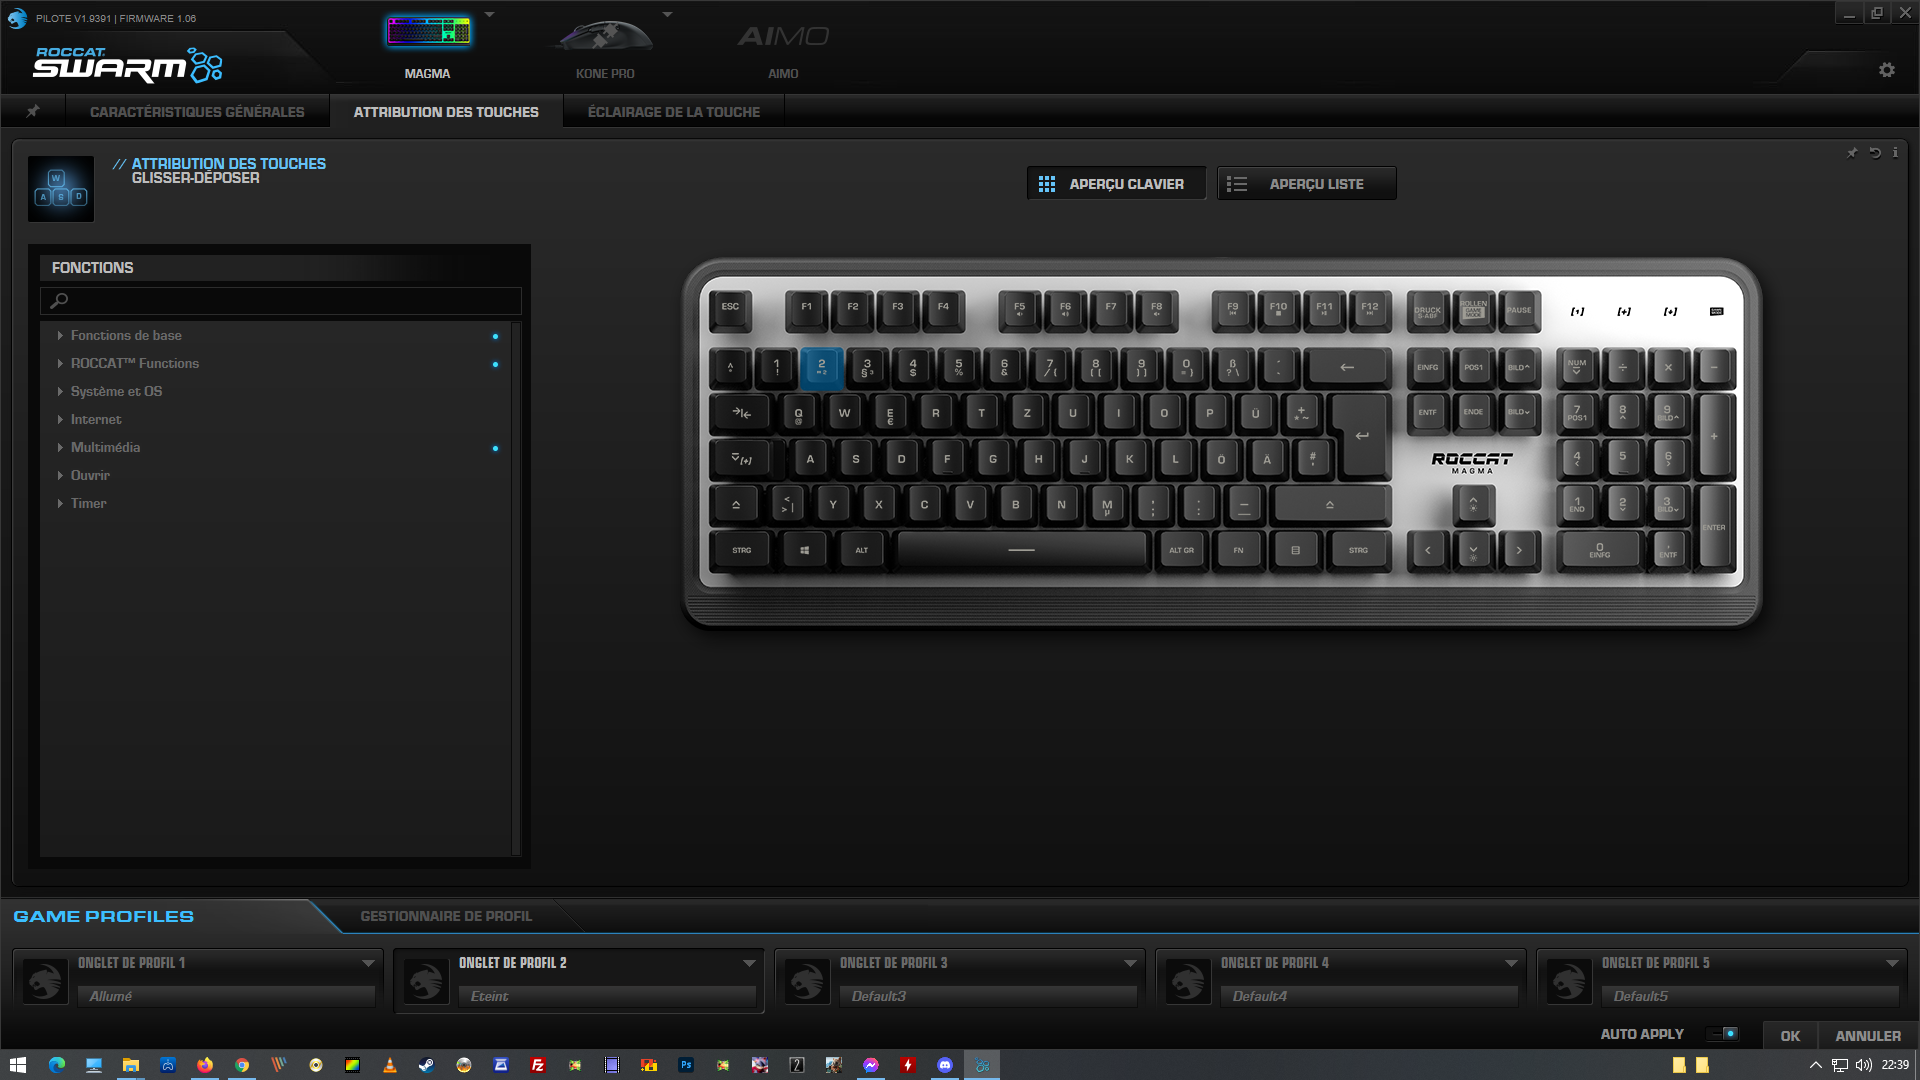Click the undo/reset arrow icon in panel
Image resolution: width=1920 pixels, height=1080 pixels.
pos(1875,153)
